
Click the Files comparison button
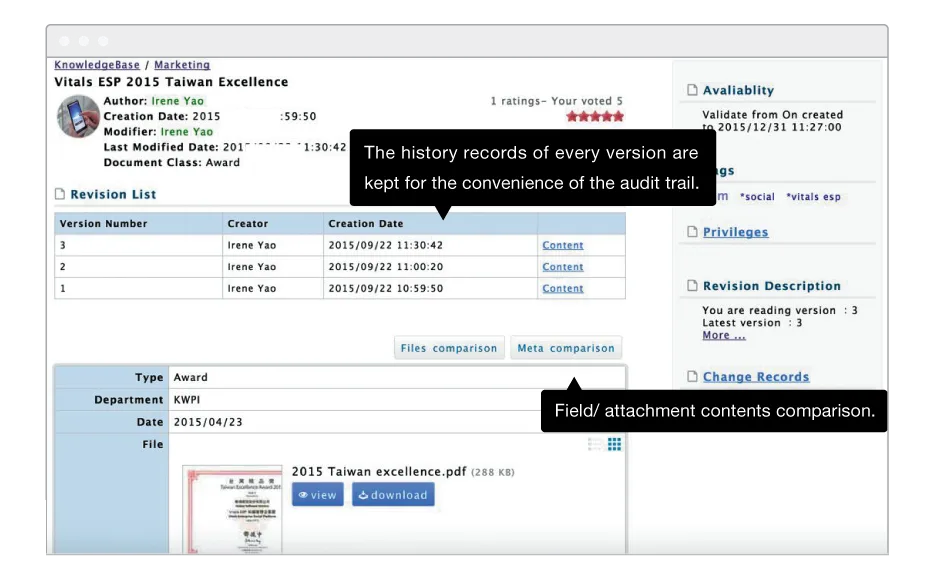coord(448,348)
